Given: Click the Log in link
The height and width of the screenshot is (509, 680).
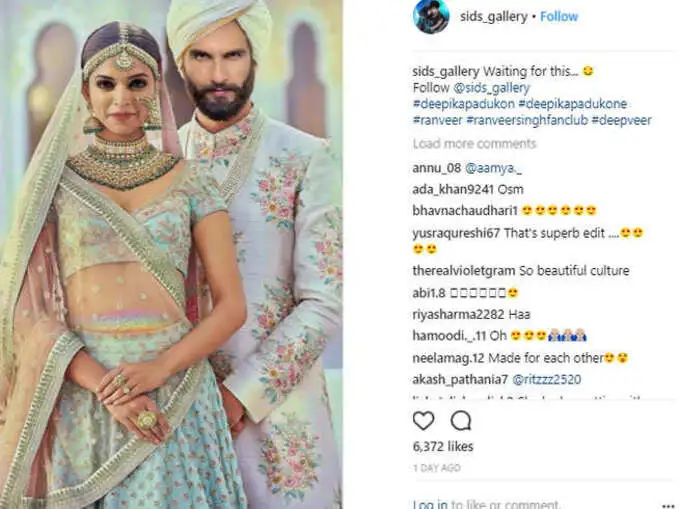Looking at the screenshot, I should click(x=430, y=504).
